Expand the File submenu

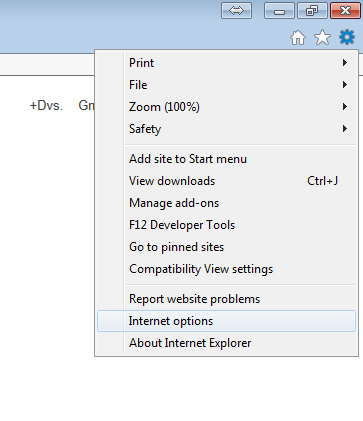click(x=227, y=85)
